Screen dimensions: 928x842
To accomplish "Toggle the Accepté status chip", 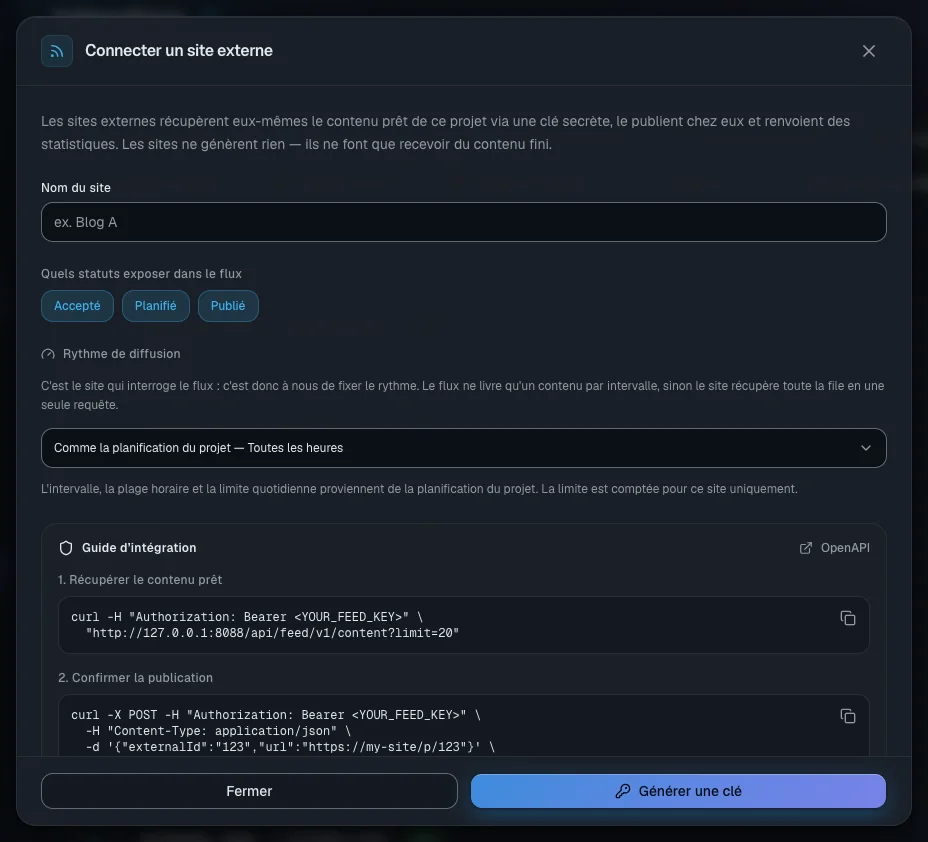I will tap(77, 306).
